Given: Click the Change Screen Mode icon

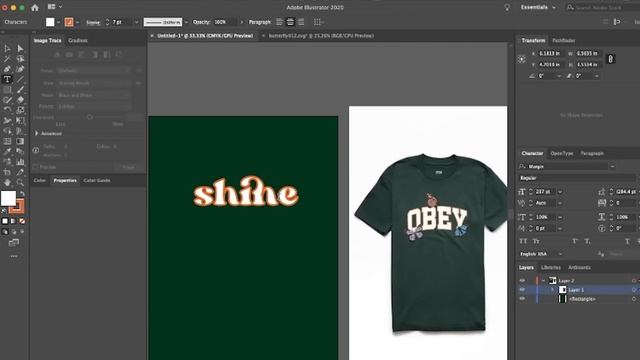Looking at the screenshot, I should coord(13,243).
